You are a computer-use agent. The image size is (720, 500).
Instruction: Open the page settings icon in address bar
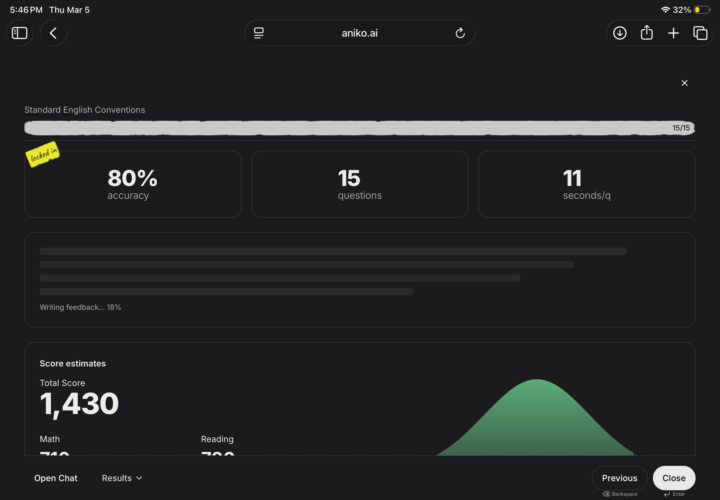click(259, 33)
